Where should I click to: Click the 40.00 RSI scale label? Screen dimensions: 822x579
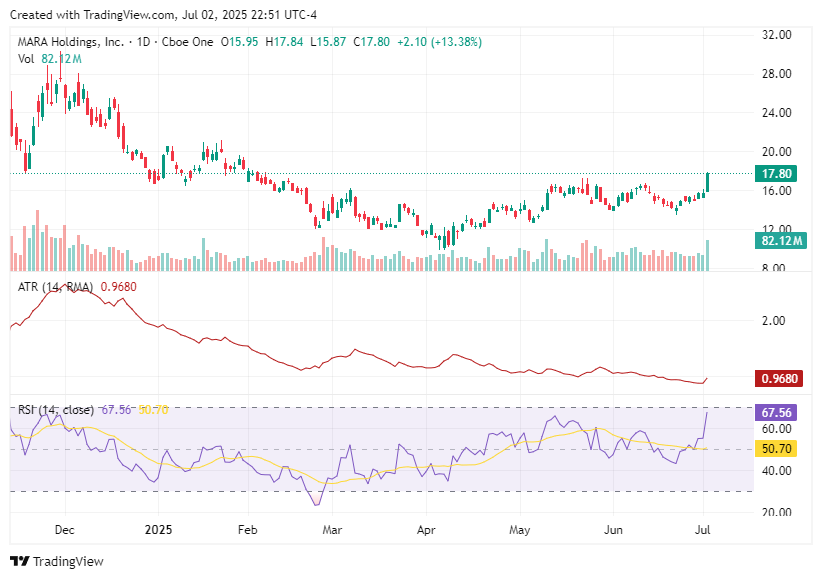coord(776,471)
